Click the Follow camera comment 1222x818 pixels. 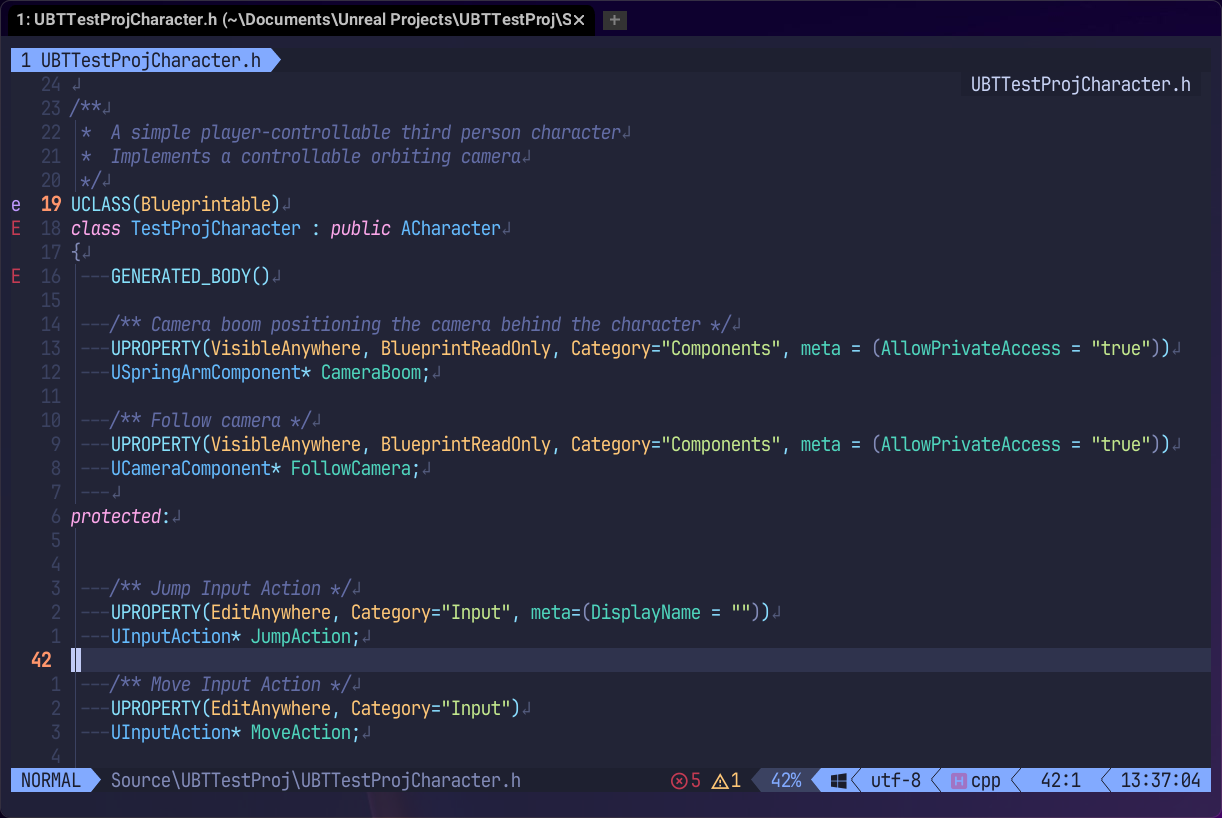[x=211, y=421]
